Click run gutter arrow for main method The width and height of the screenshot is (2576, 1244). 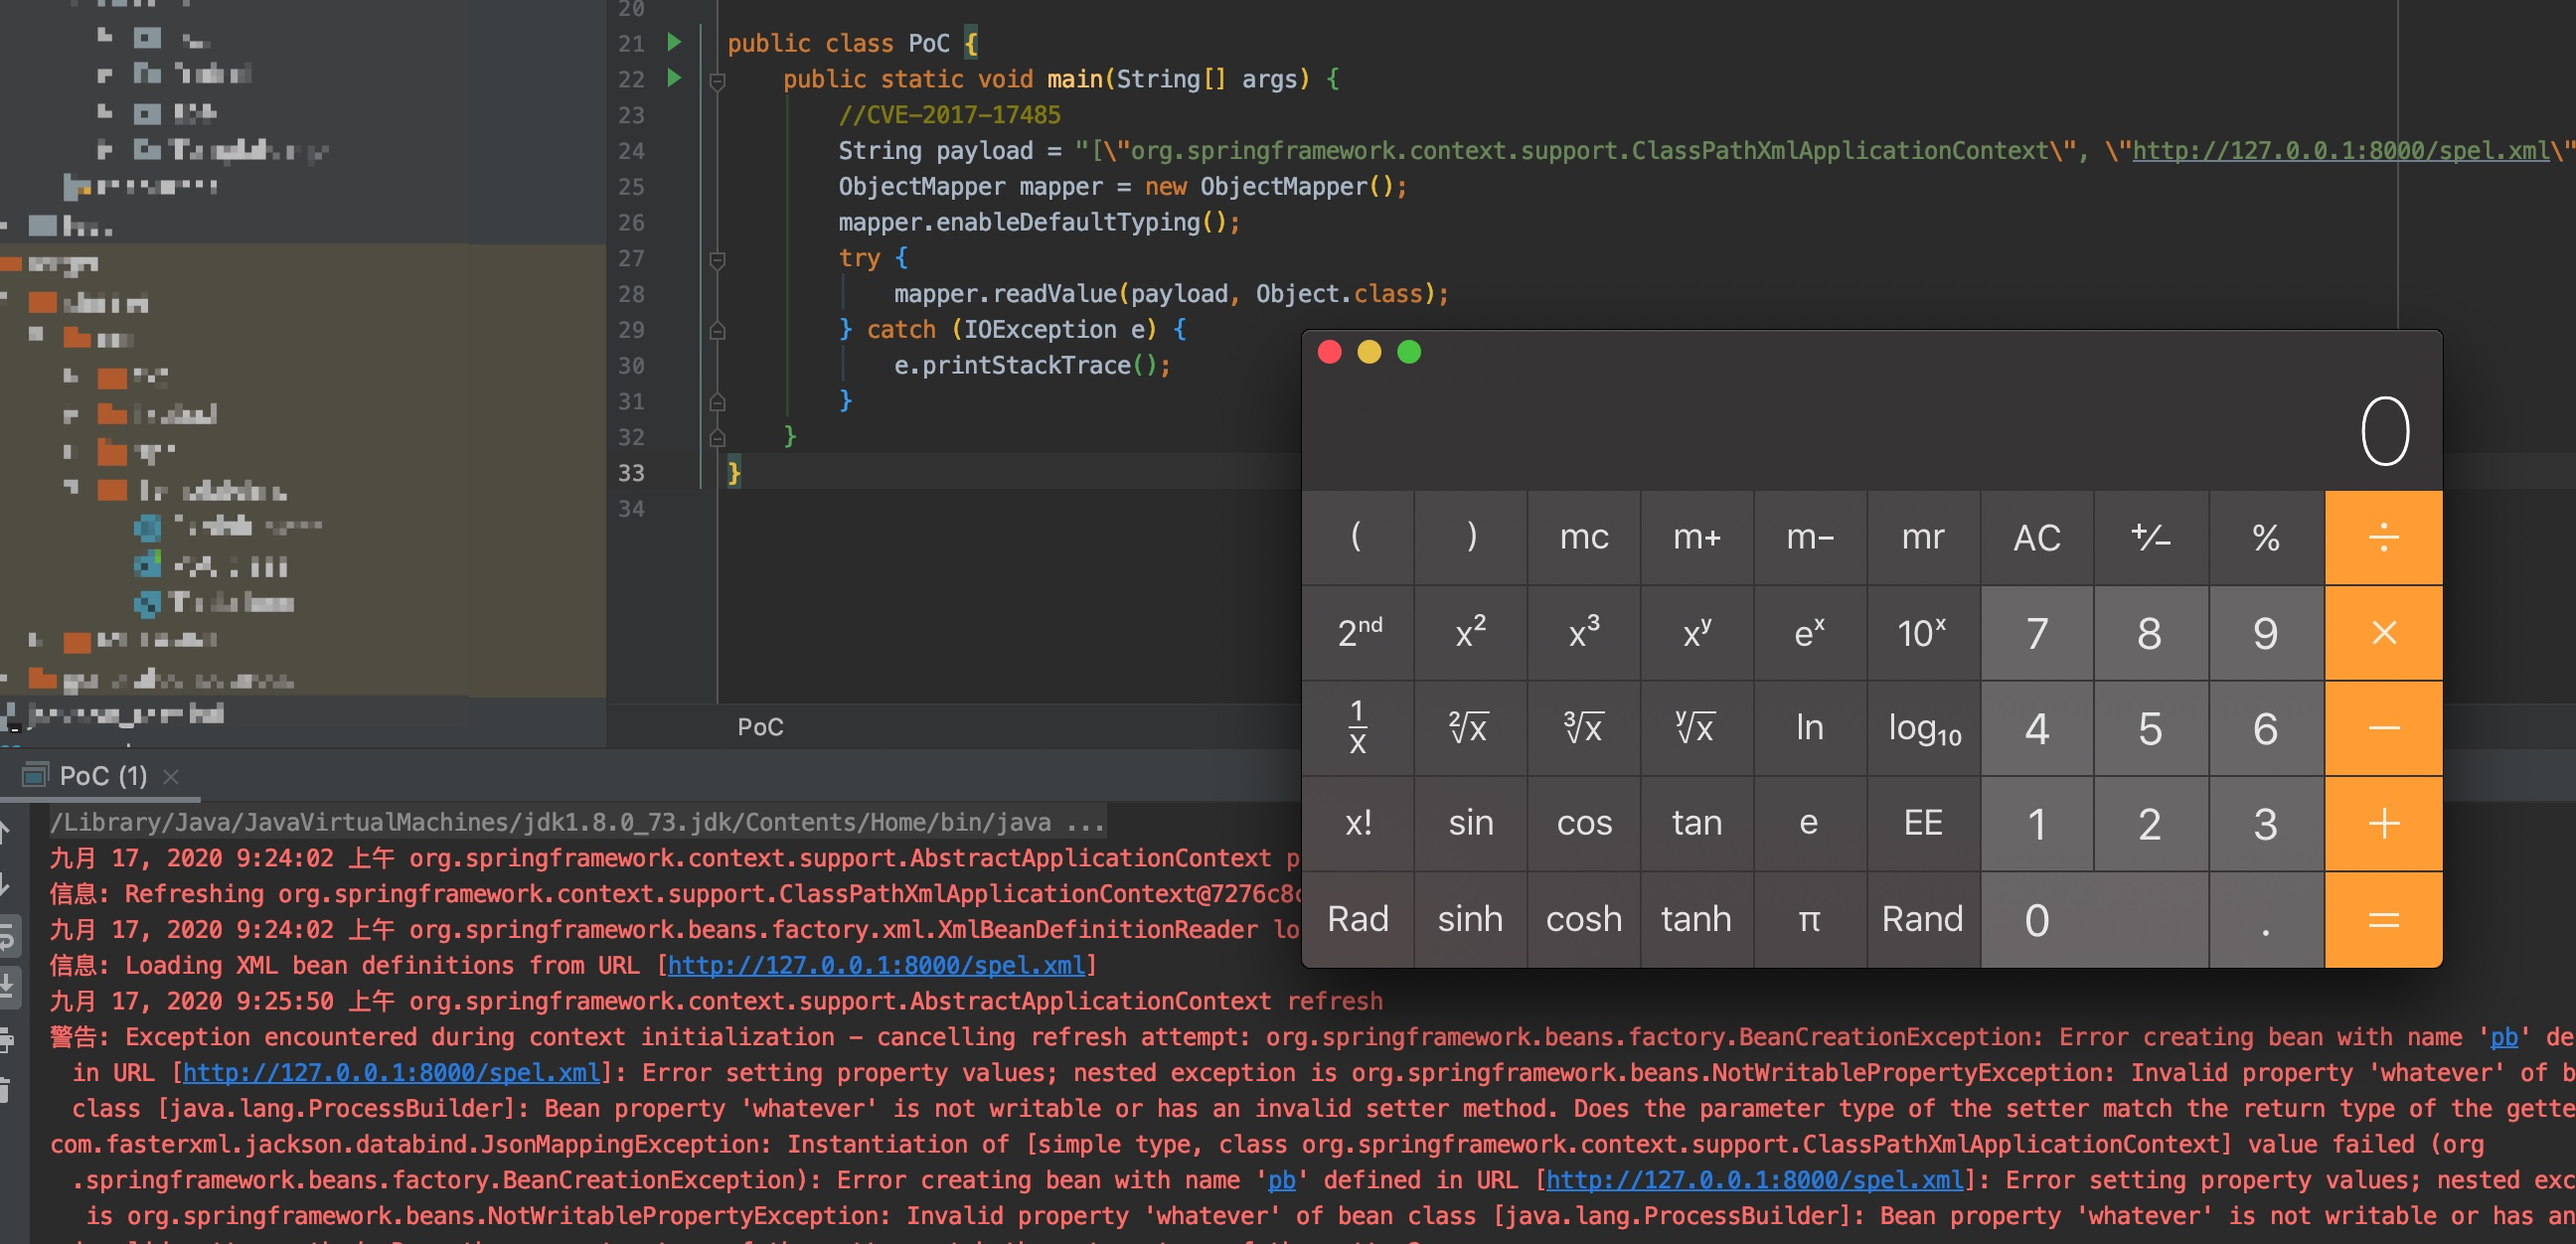pos(674,78)
